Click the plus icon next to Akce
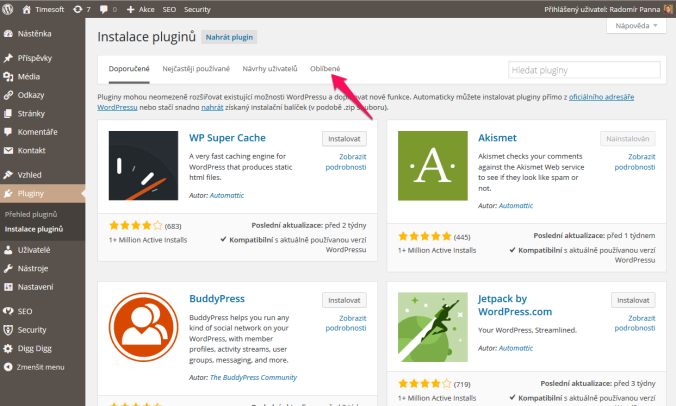 point(131,9)
